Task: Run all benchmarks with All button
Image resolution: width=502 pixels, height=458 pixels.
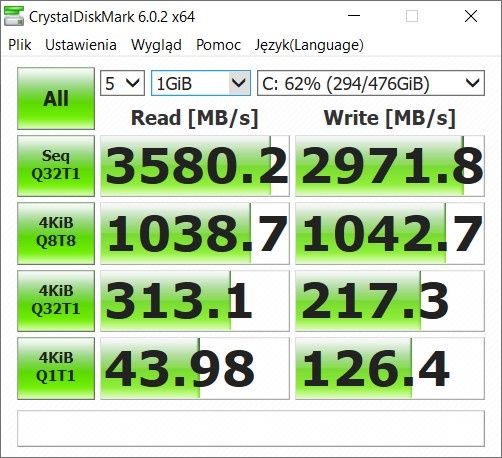Action: [x=56, y=98]
